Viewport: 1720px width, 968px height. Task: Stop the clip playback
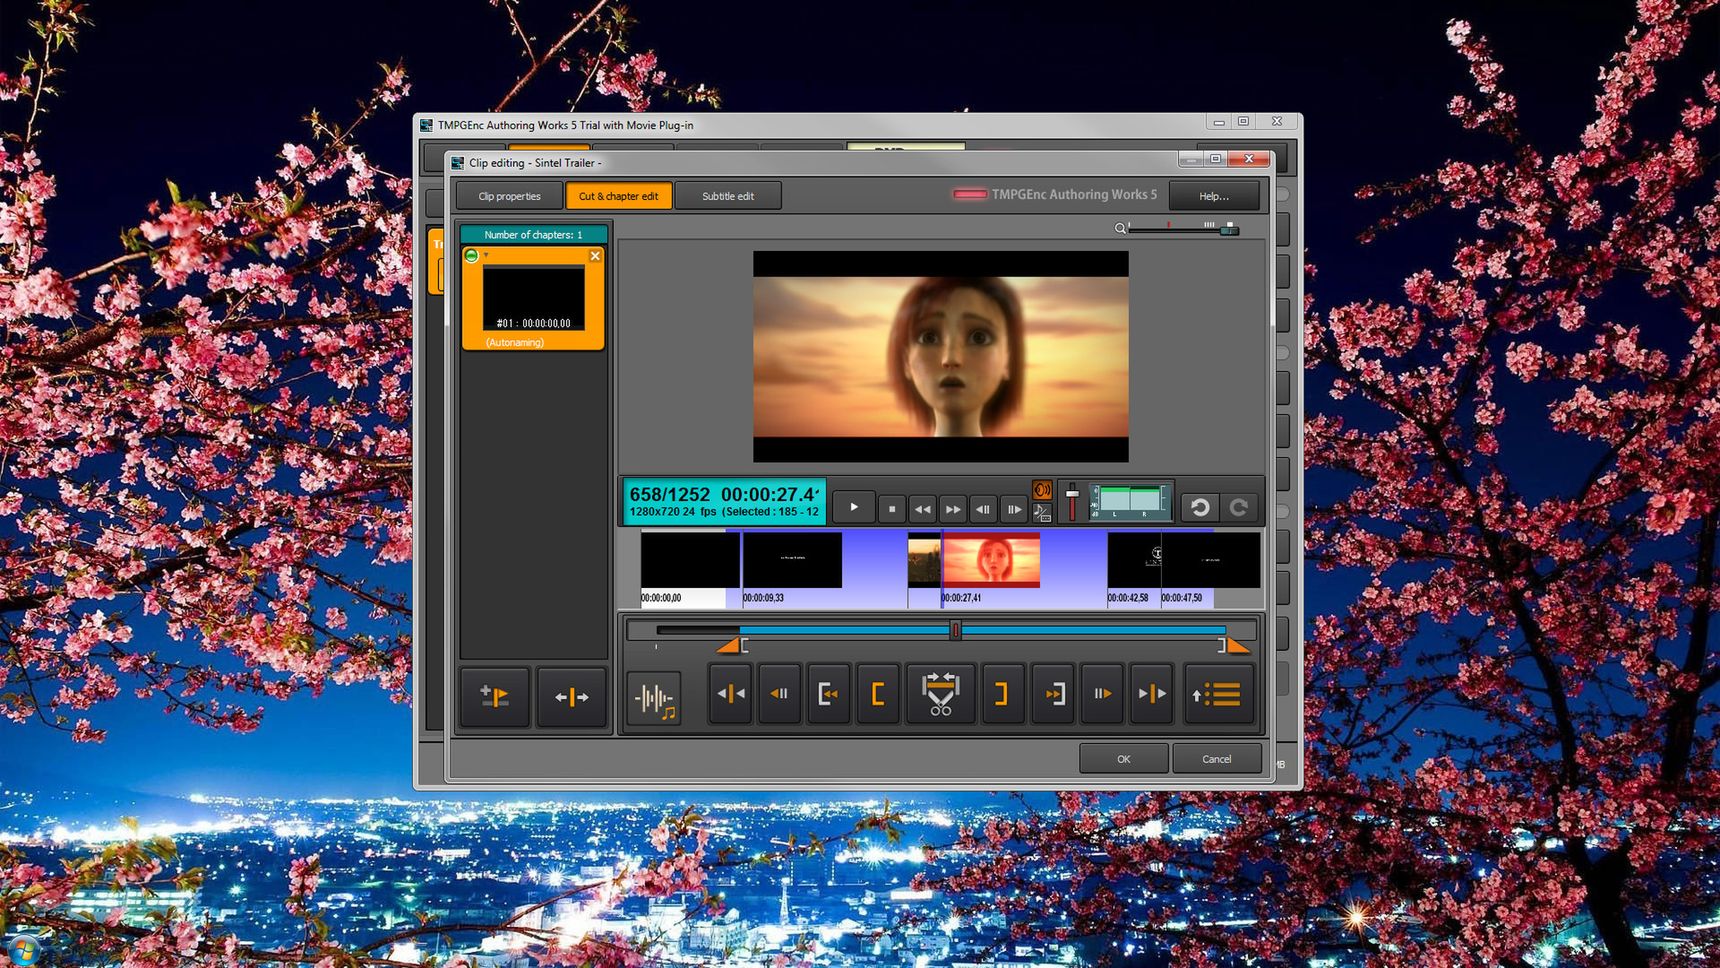pos(892,509)
